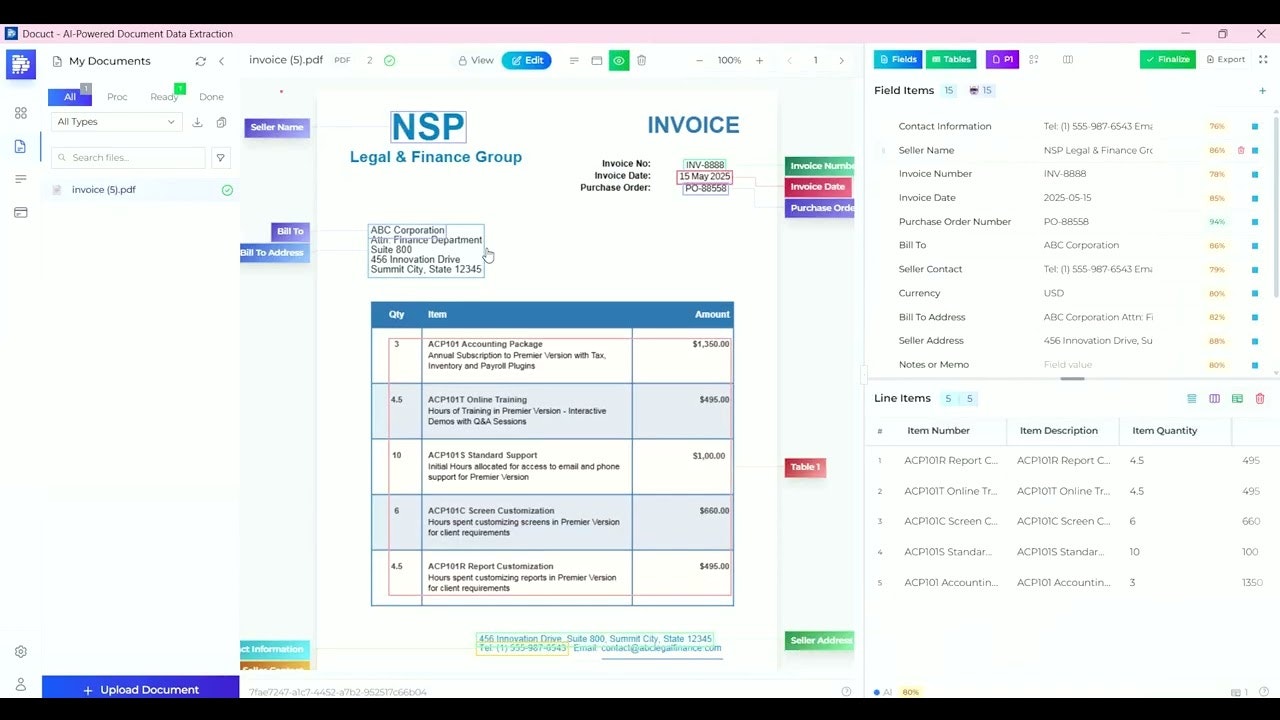Click the window layout icon in document toolbar
1280x720 pixels.
(x=596, y=60)
